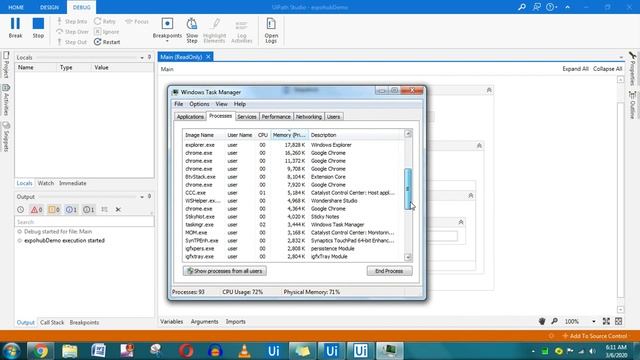Click Task Manager process list scrollbar thumb
The image size is (640, 360).
(408, 189)
